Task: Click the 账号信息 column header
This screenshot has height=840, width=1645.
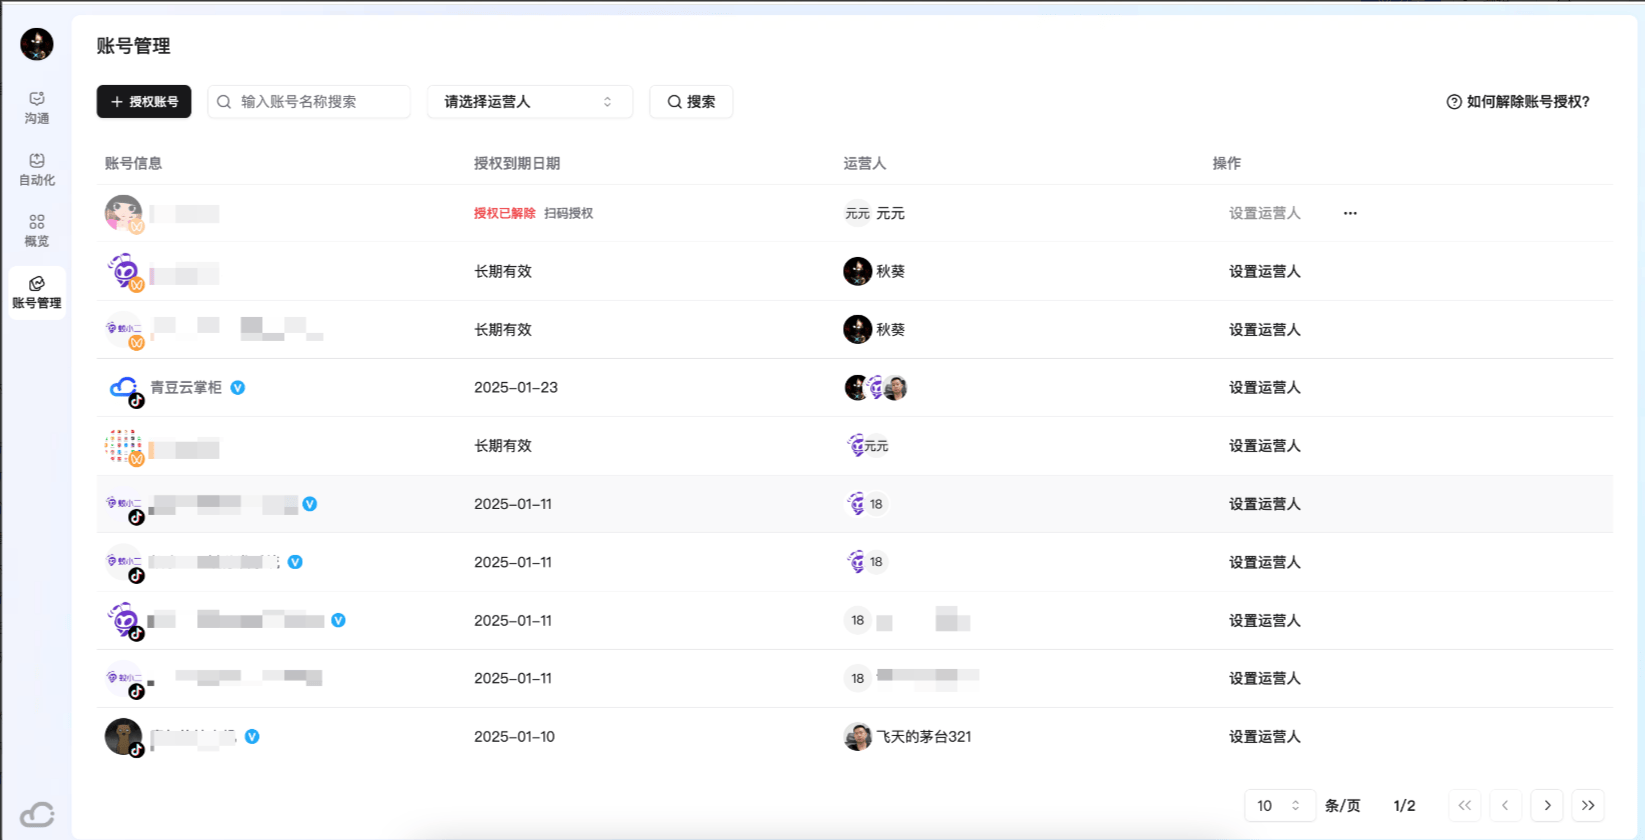Action: pos(133,163)
